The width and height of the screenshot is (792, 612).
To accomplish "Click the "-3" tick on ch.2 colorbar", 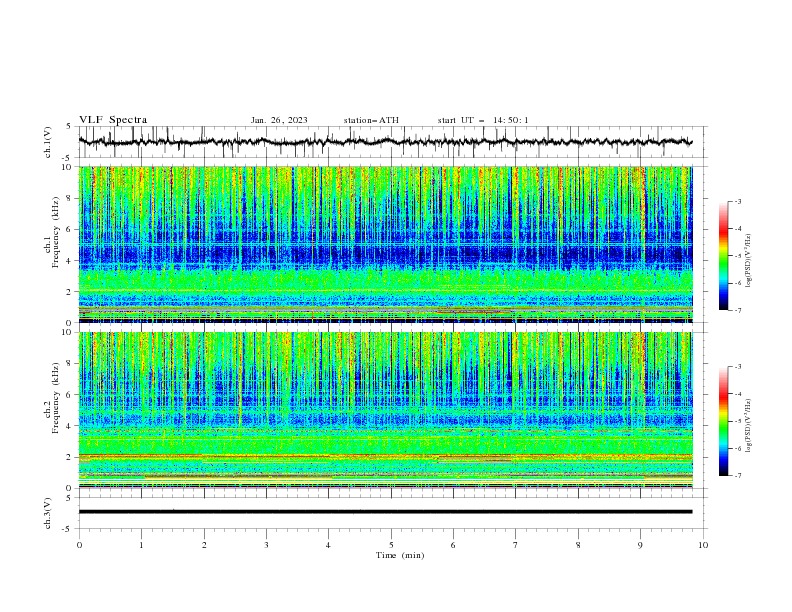I will pos(738,367).
